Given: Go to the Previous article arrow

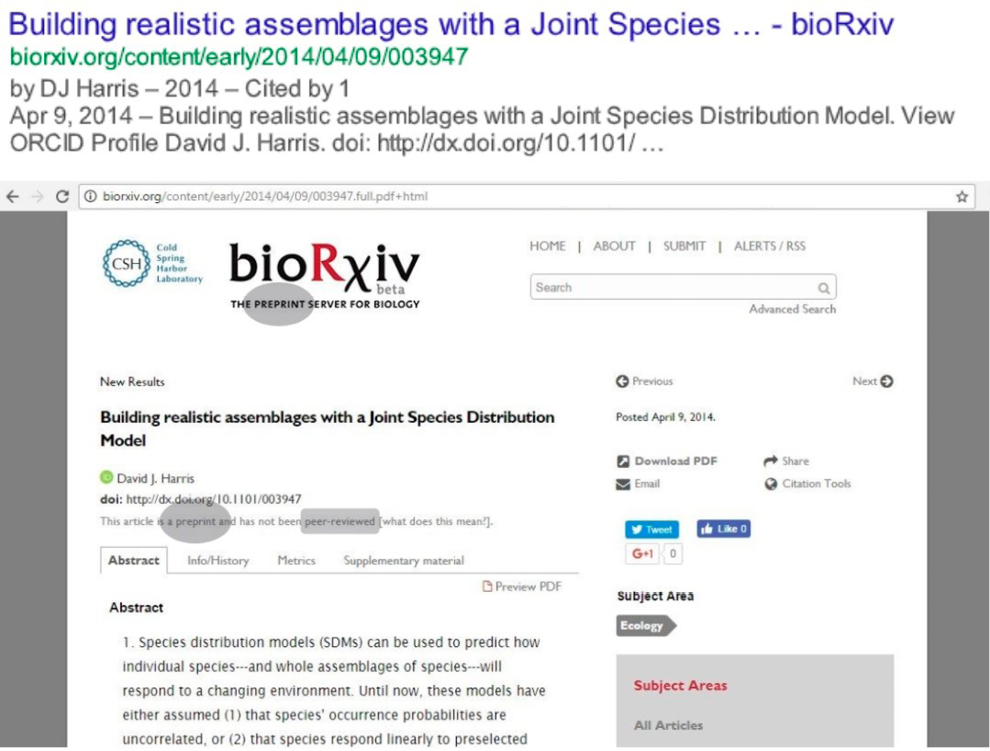Looking at the screenshot, I should pos(623,381).
